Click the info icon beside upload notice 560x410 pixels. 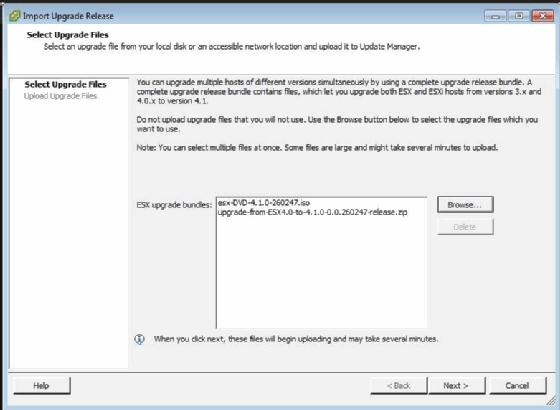coord(140,339)
